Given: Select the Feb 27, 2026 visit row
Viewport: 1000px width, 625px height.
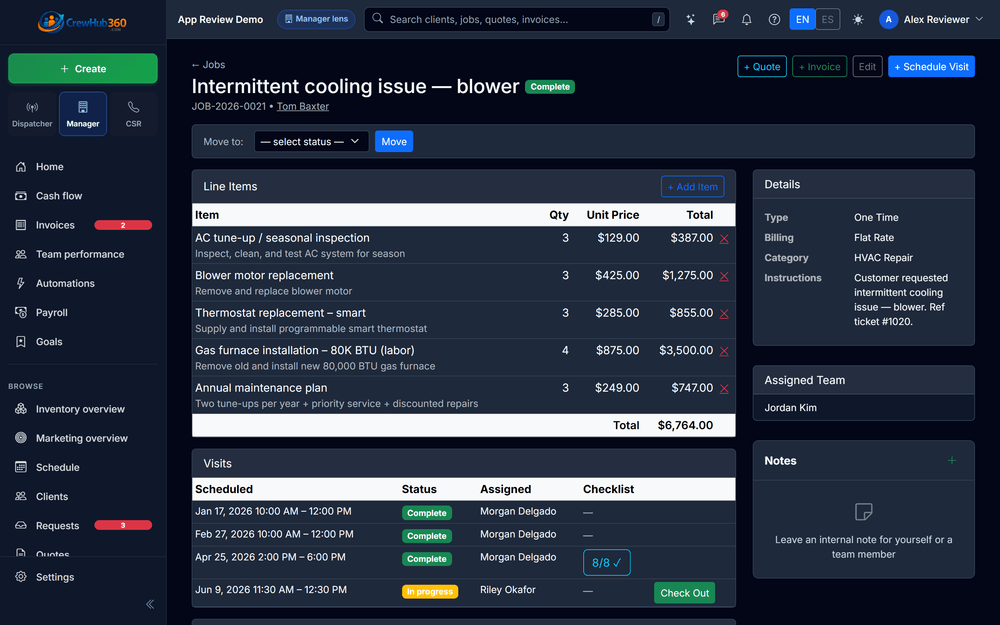Looking at the screenshot, I should [464, 535].
